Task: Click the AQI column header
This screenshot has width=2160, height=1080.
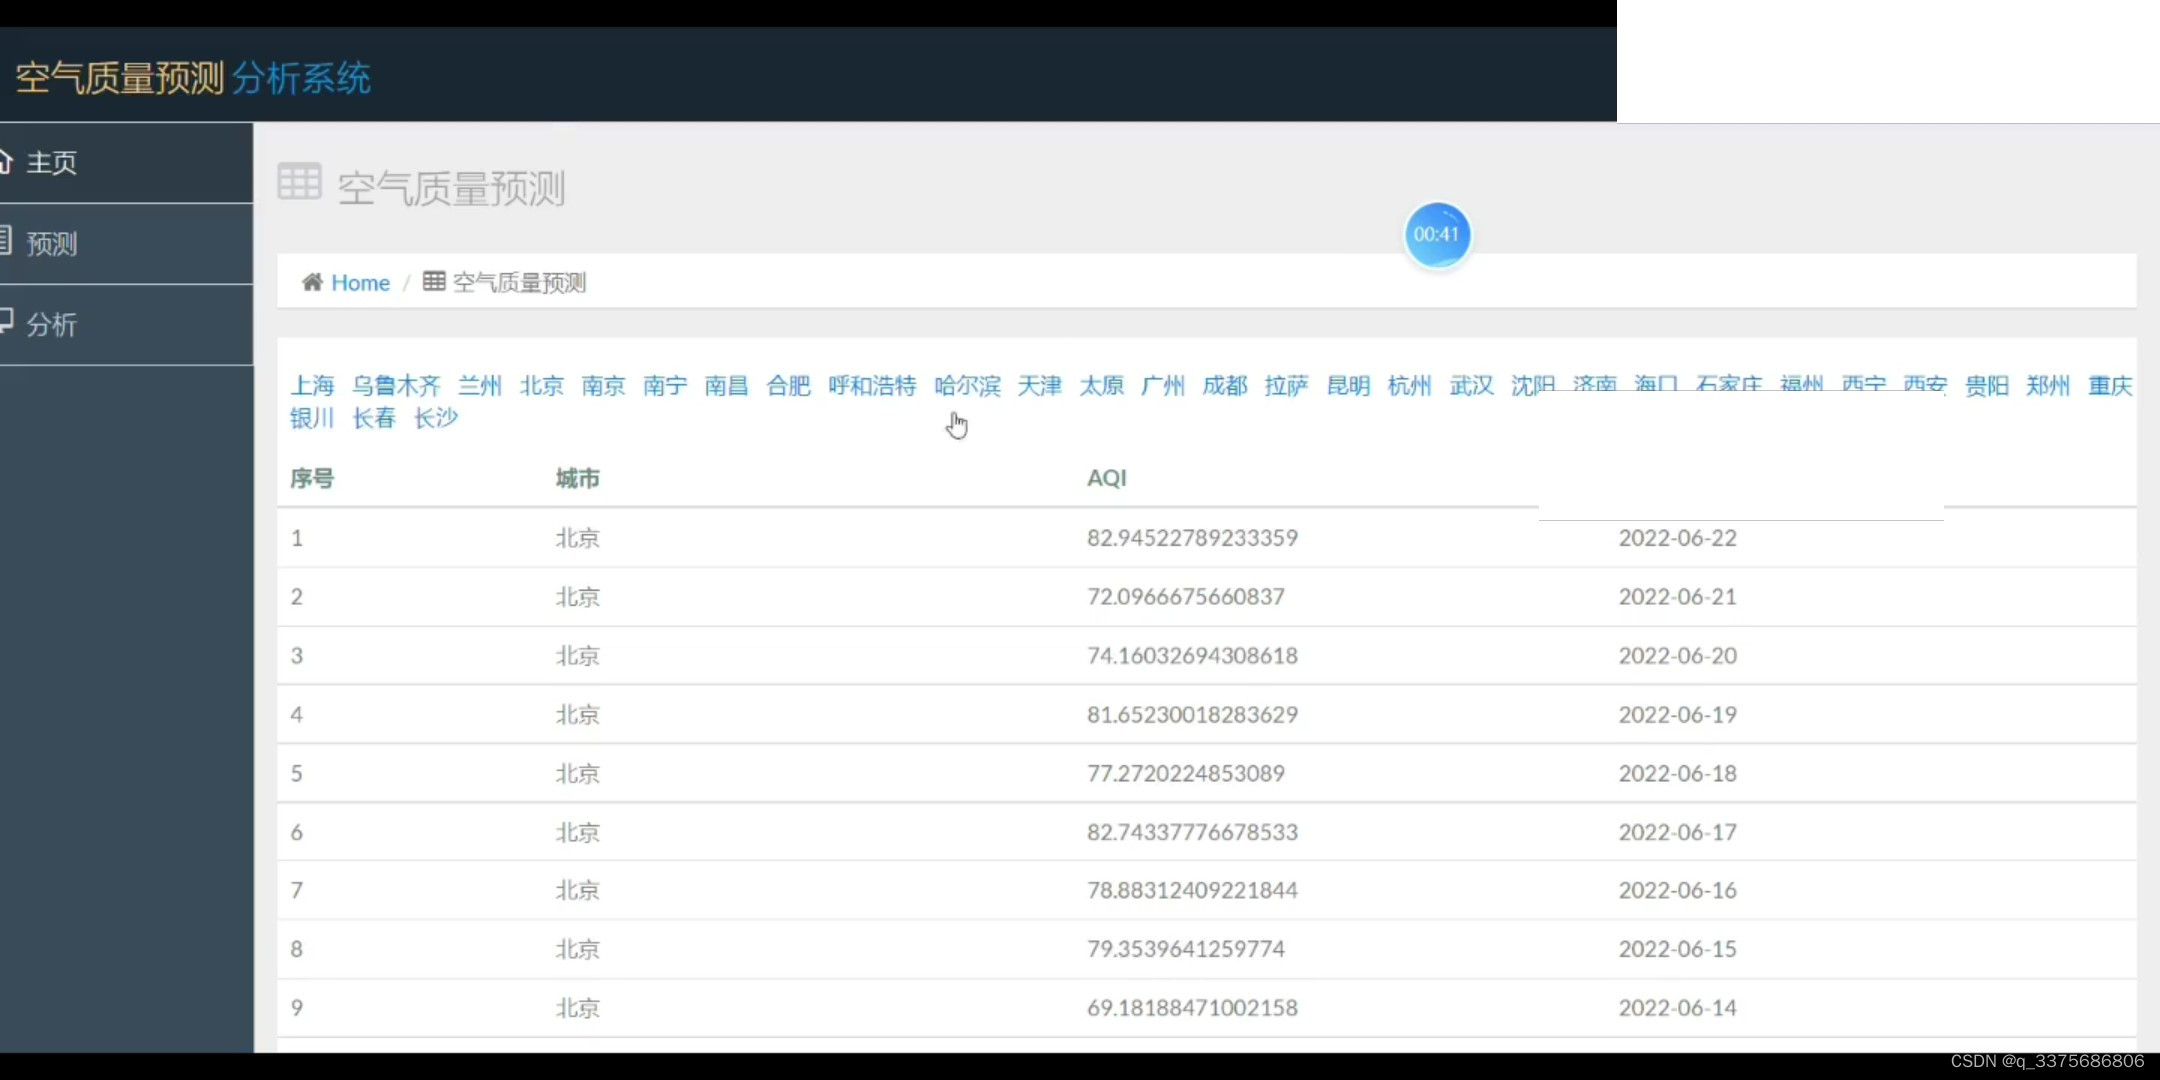Action: coord(1106,478)
